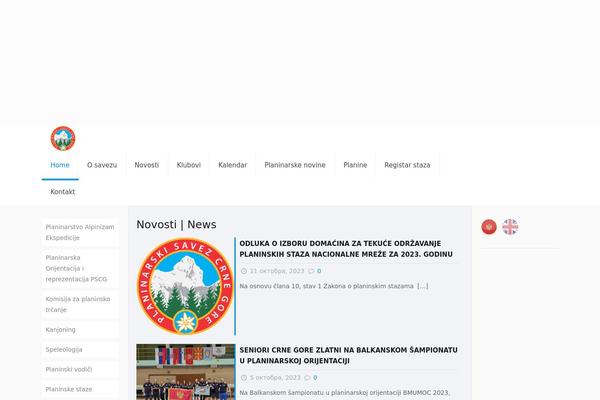Open the Planine menu item
Image resolution: width=600 pixels, height=400 pixels.
(355, 165)
